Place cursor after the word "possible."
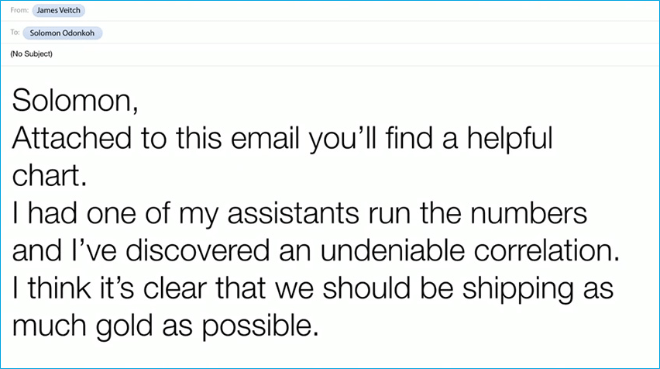 tap(319, 326)
